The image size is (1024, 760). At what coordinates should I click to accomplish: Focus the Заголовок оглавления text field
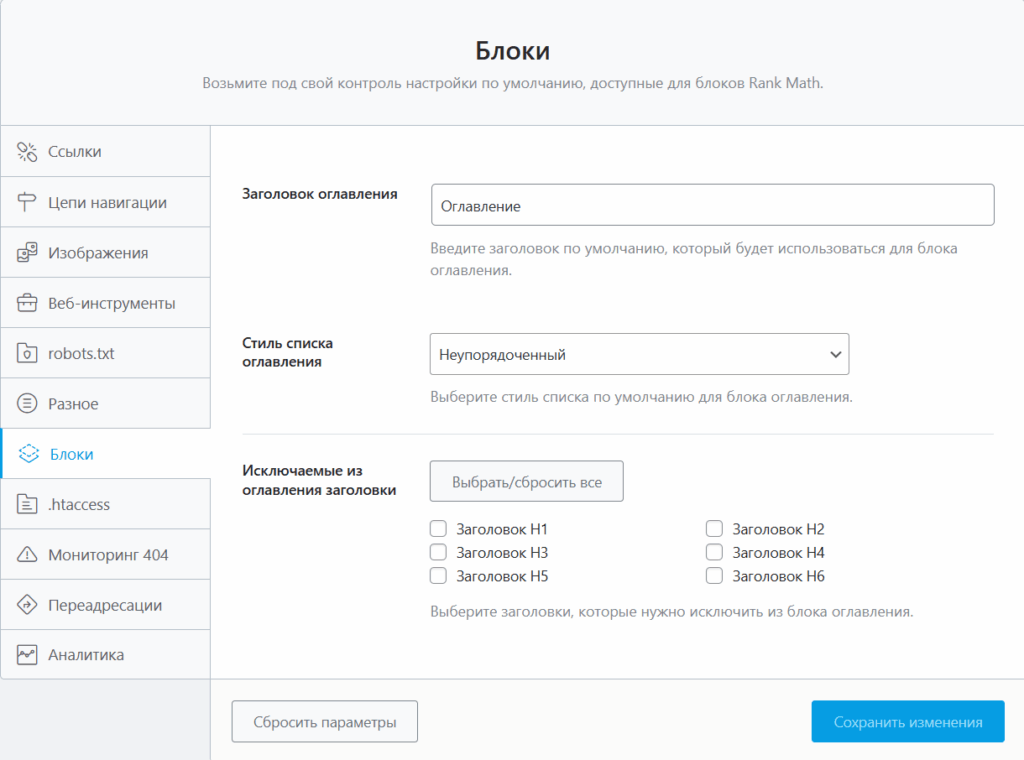(712, 205)
